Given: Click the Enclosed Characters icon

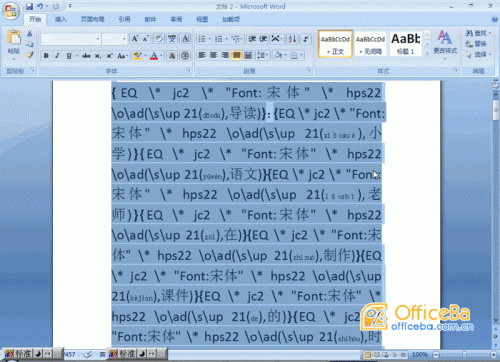Looking at the screenshot, I should click(x=185, y=56).
